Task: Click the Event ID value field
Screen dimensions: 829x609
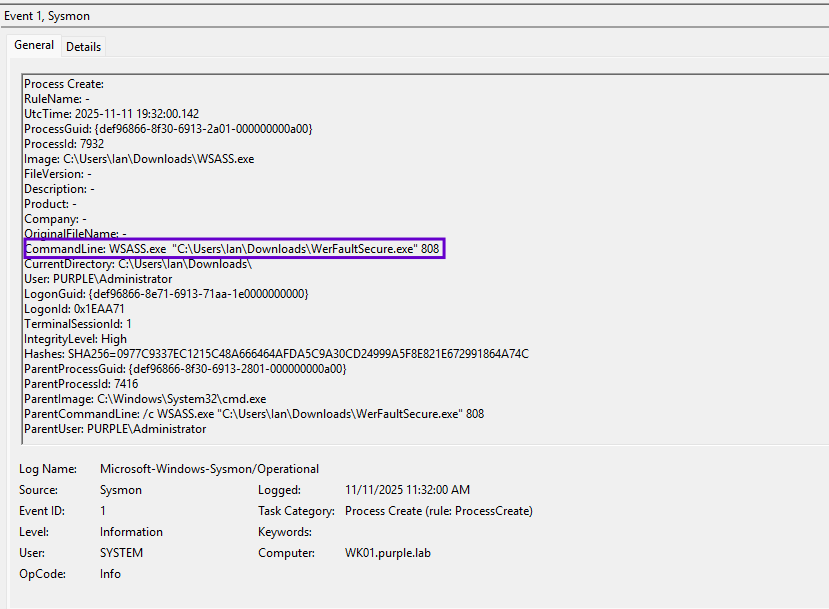Action: [104, 511]
